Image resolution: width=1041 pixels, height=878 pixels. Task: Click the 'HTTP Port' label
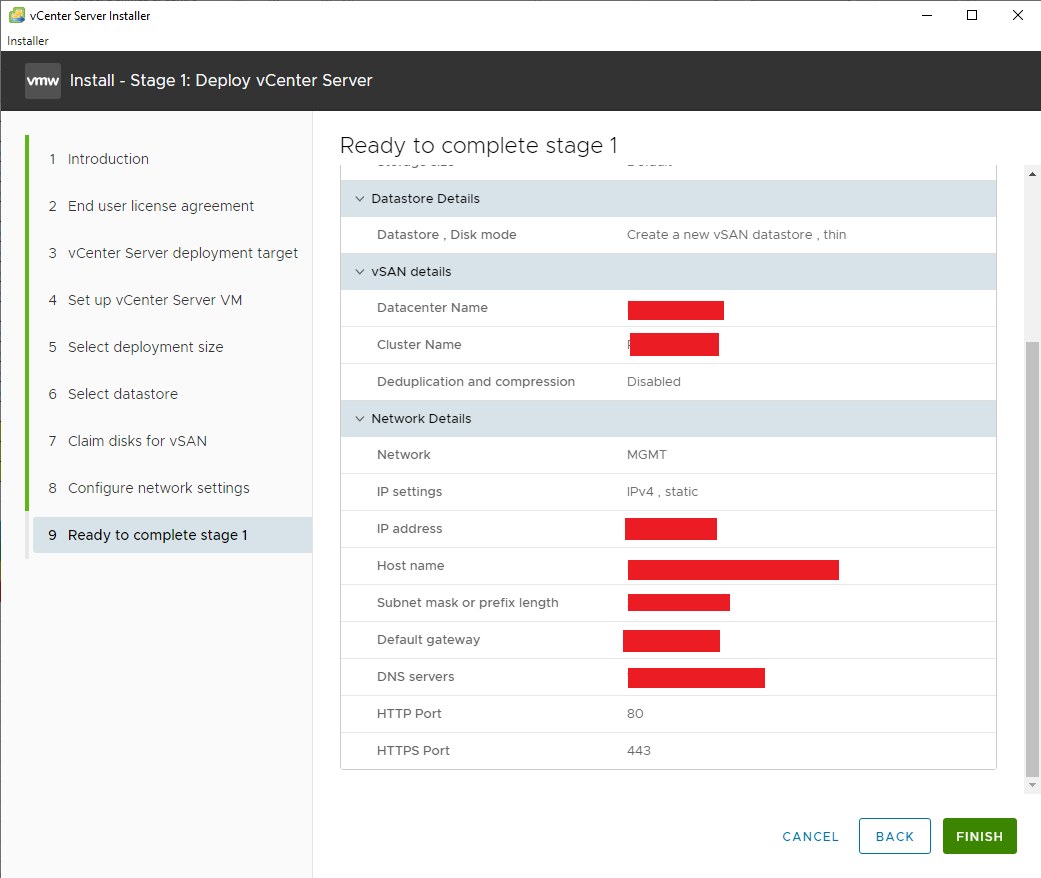(409, 714)
